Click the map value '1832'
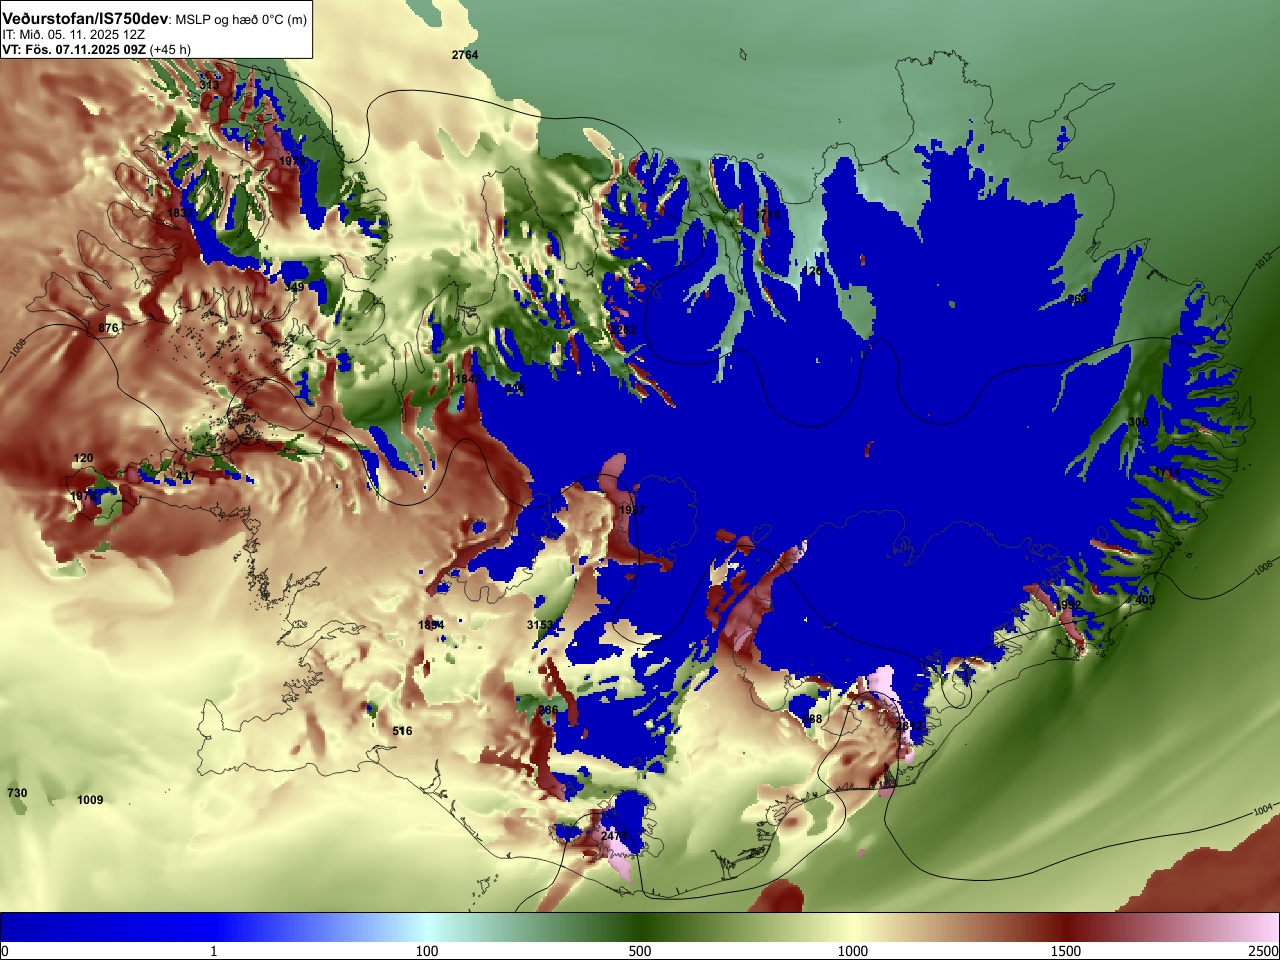The image size is (1280, 960). 182,214
